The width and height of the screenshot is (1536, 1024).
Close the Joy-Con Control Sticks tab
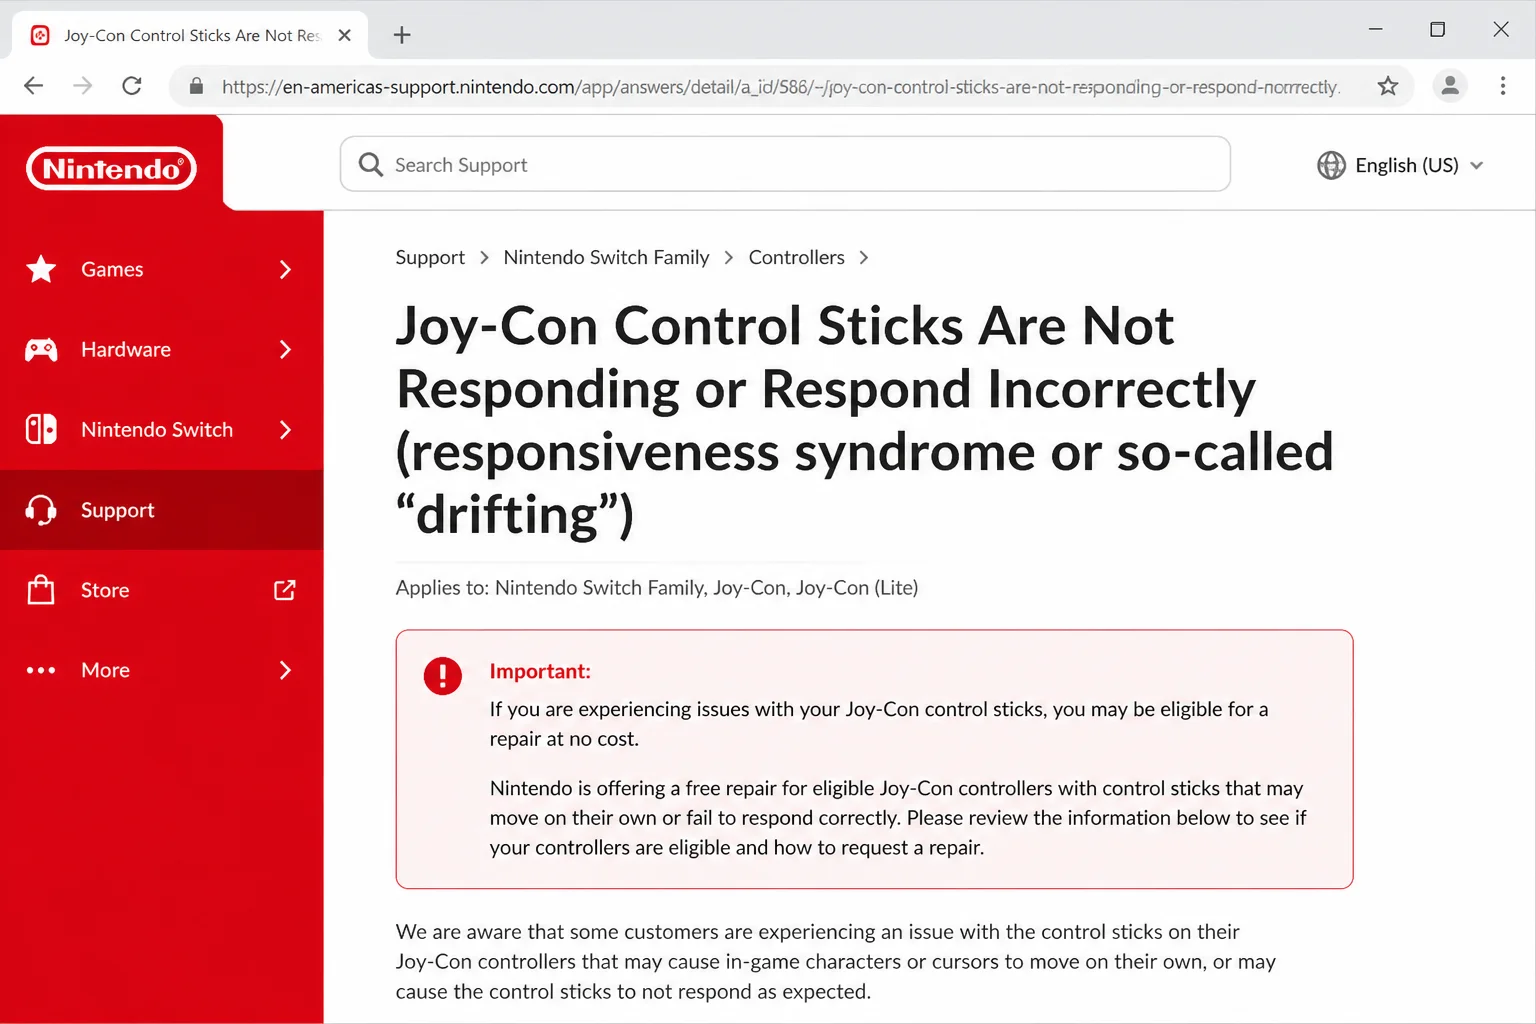(x=345, y=35)
